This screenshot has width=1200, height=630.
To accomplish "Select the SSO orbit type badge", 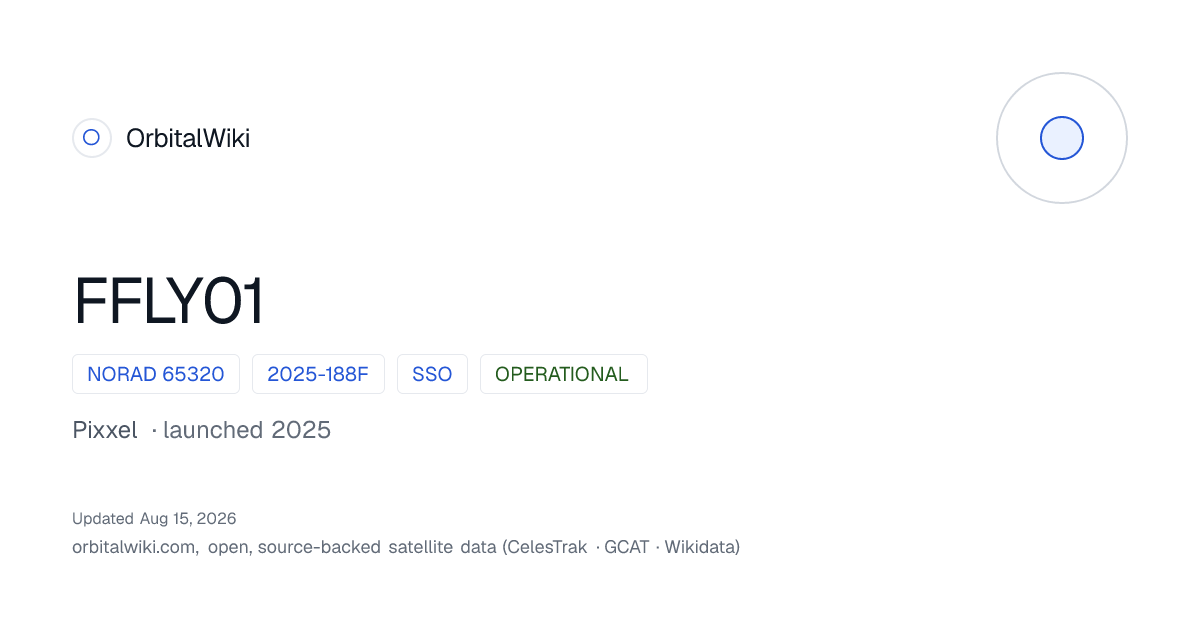I will tap(432, 374).
